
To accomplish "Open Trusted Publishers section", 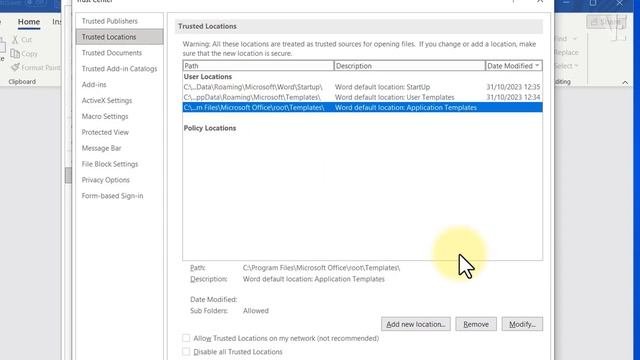I will (x=109, y=21).
